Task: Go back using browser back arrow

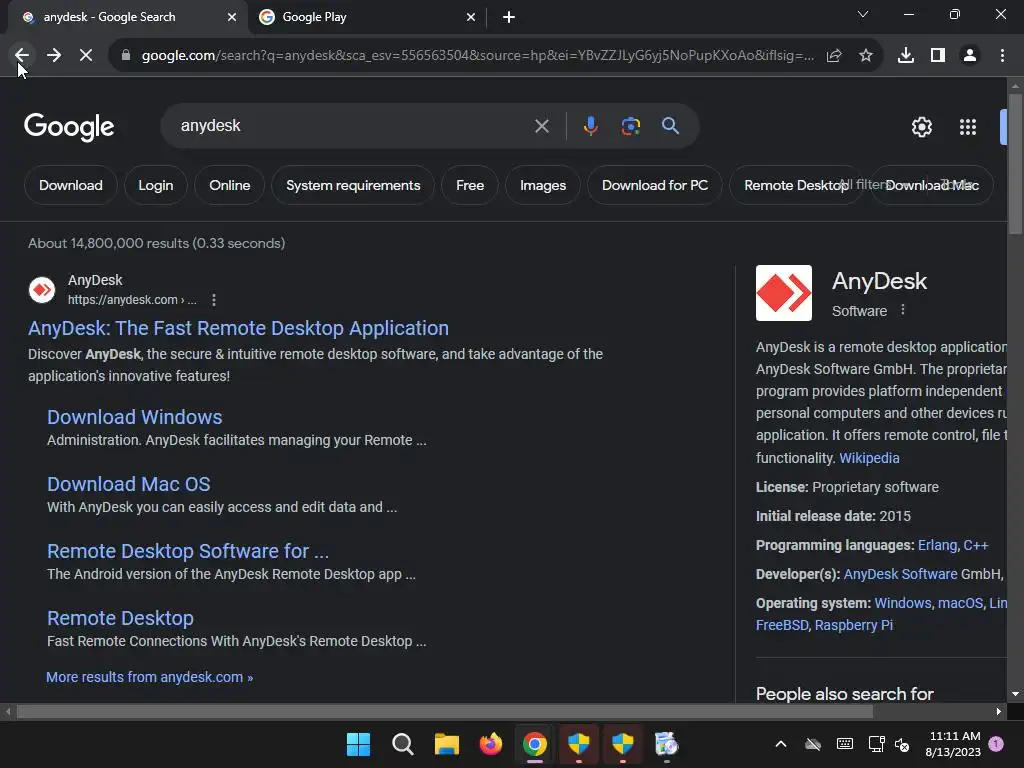Action: point(22,56)
